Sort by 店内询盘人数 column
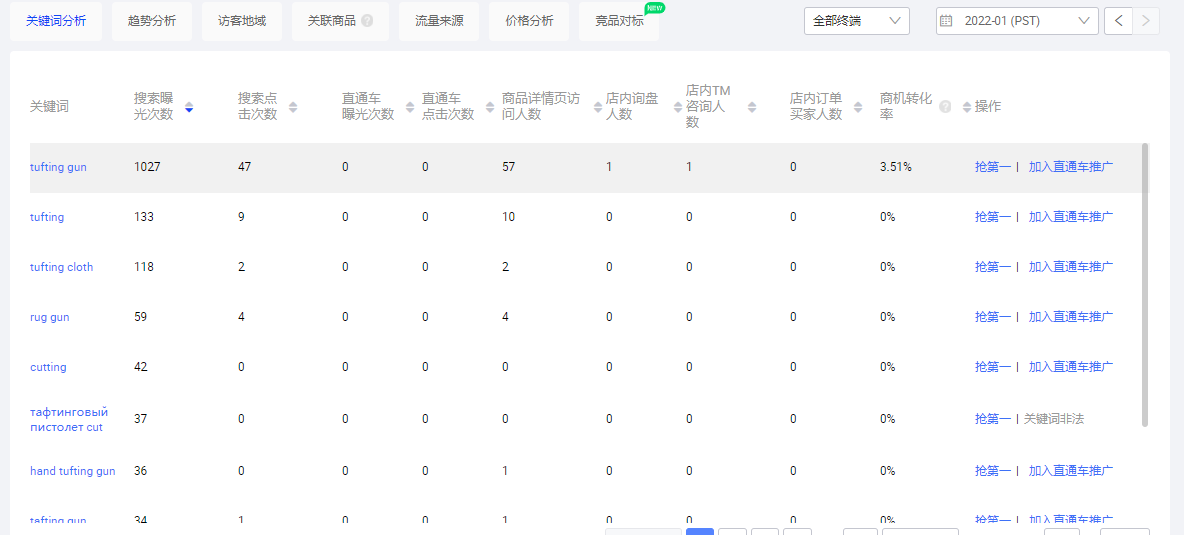The height and width of the screenshot is (535, 1184). (x=677, y=107)
